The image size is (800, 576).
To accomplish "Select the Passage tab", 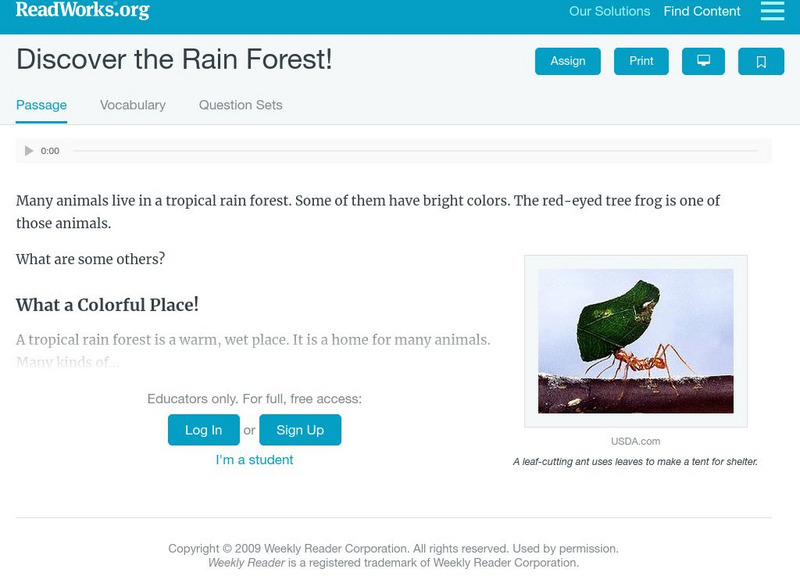I will pyautogui.click(x=41, y=105).
